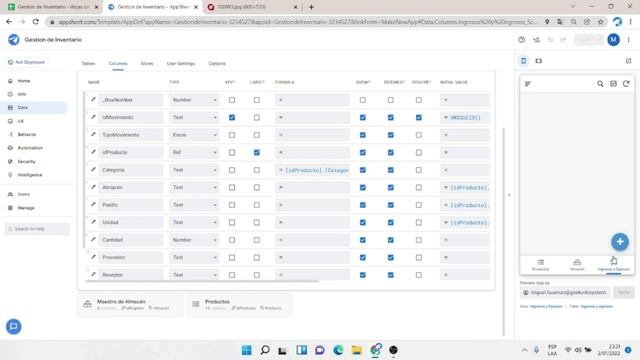The height and width of the screenshot is (360, 640).
Task: Click the Search for help field
Action: (37, 229)
